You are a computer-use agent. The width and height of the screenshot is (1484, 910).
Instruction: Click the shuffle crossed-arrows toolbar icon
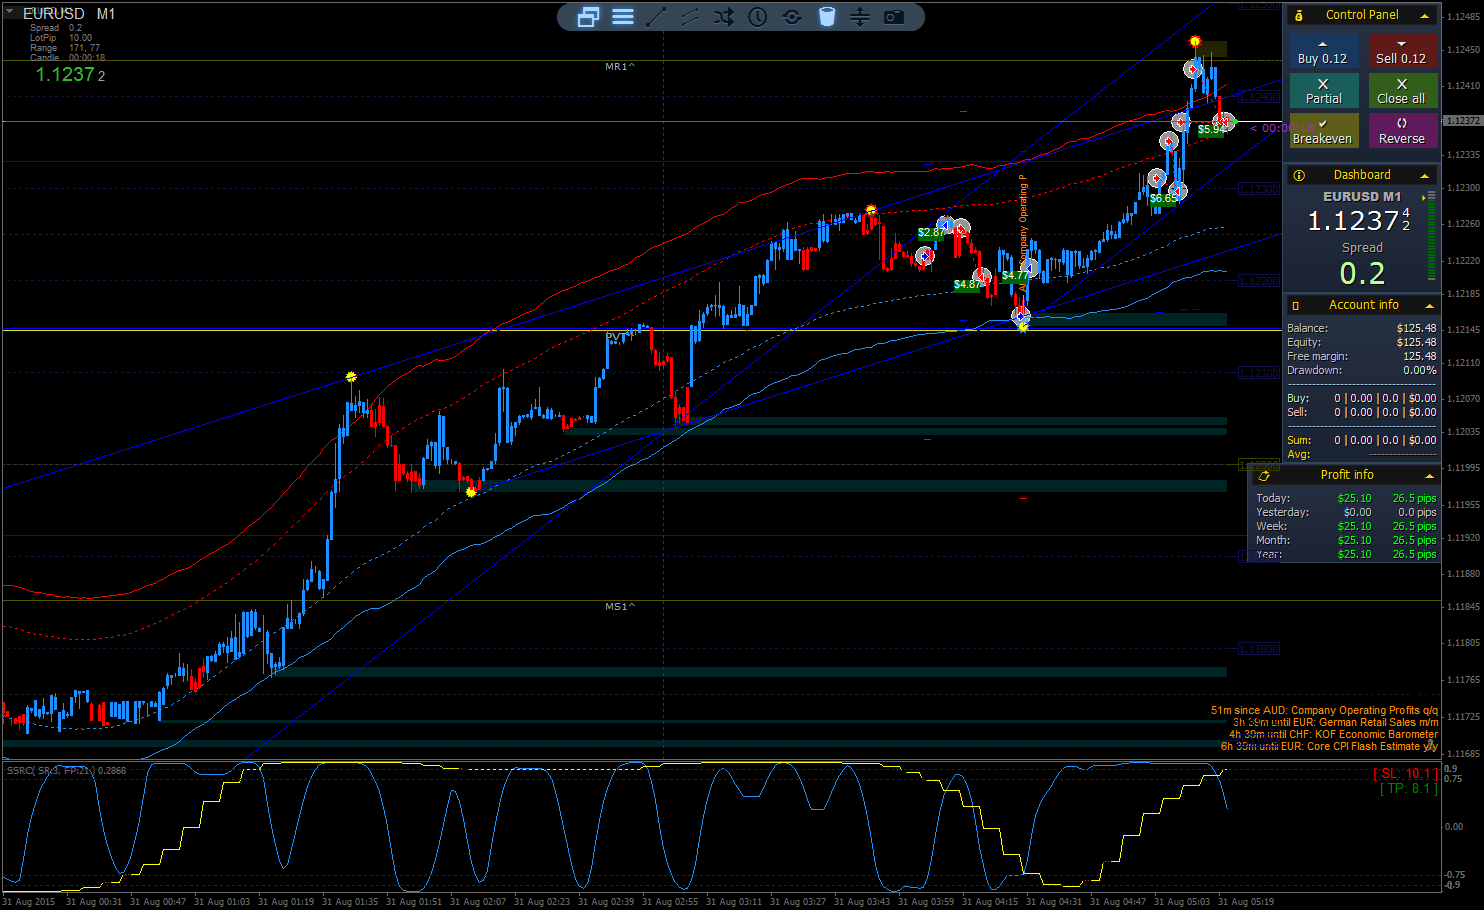click(724, 17)
